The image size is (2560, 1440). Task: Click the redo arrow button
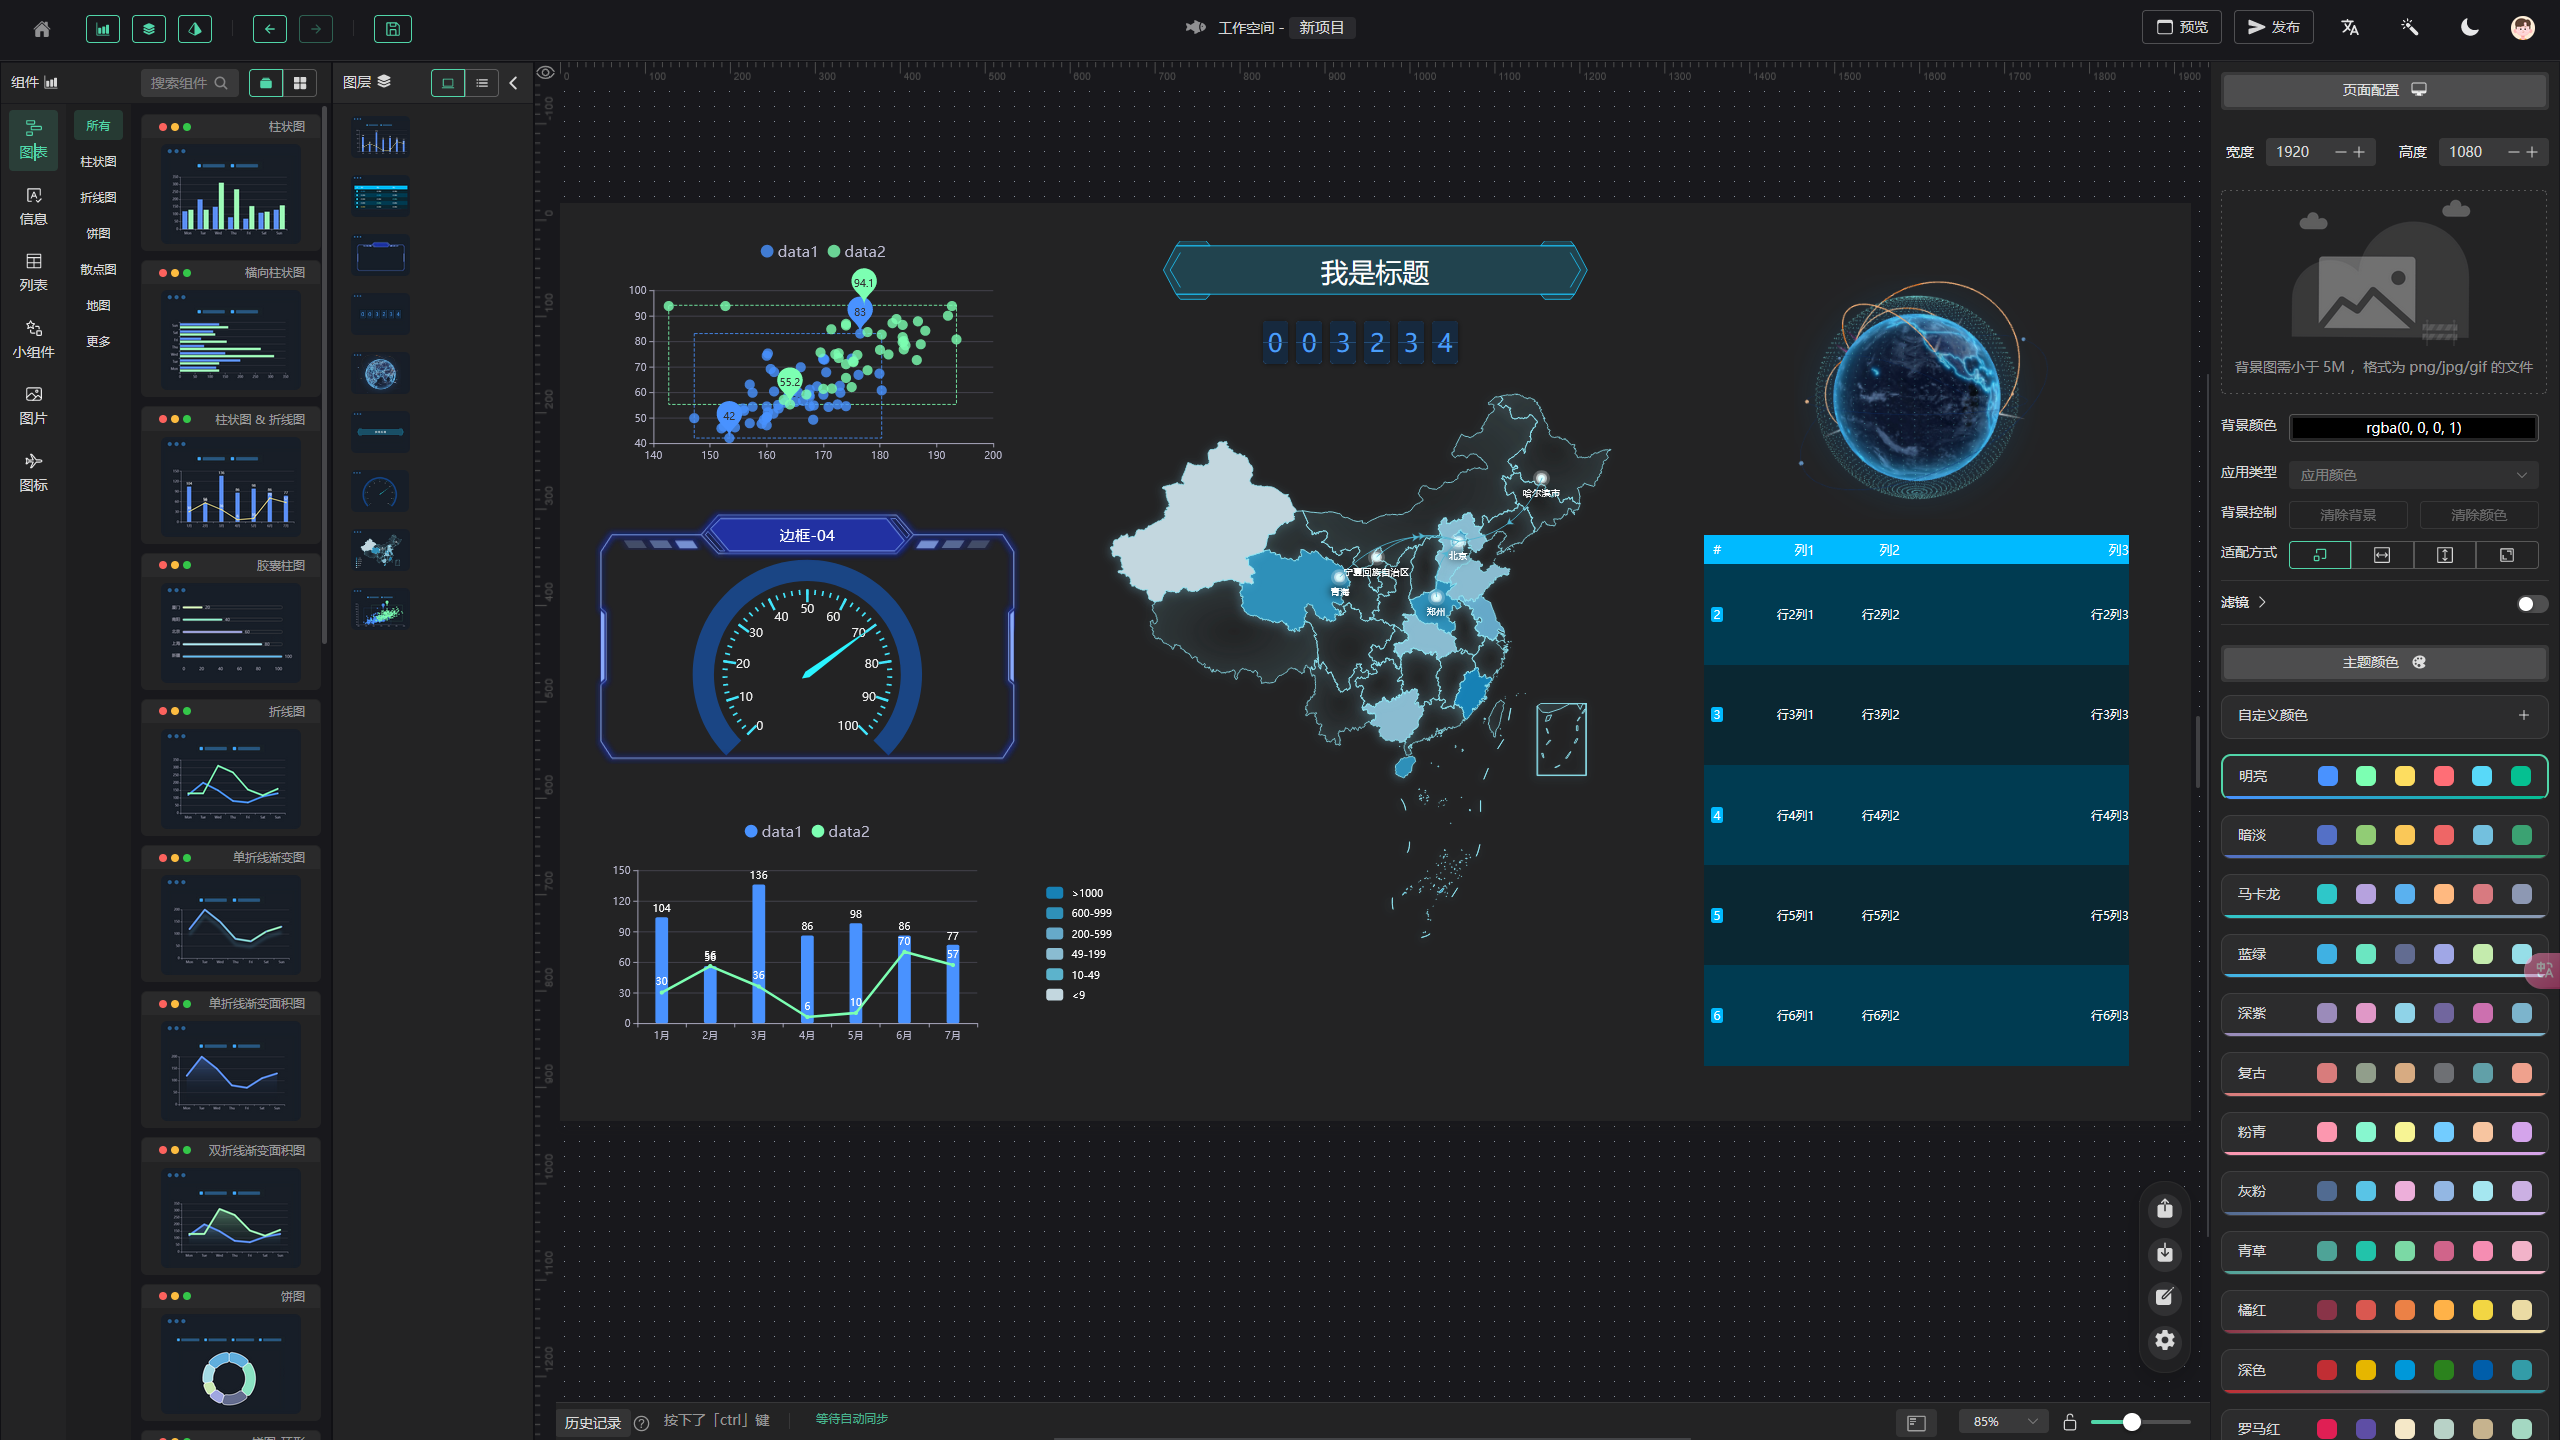click(x=316, y=29)
